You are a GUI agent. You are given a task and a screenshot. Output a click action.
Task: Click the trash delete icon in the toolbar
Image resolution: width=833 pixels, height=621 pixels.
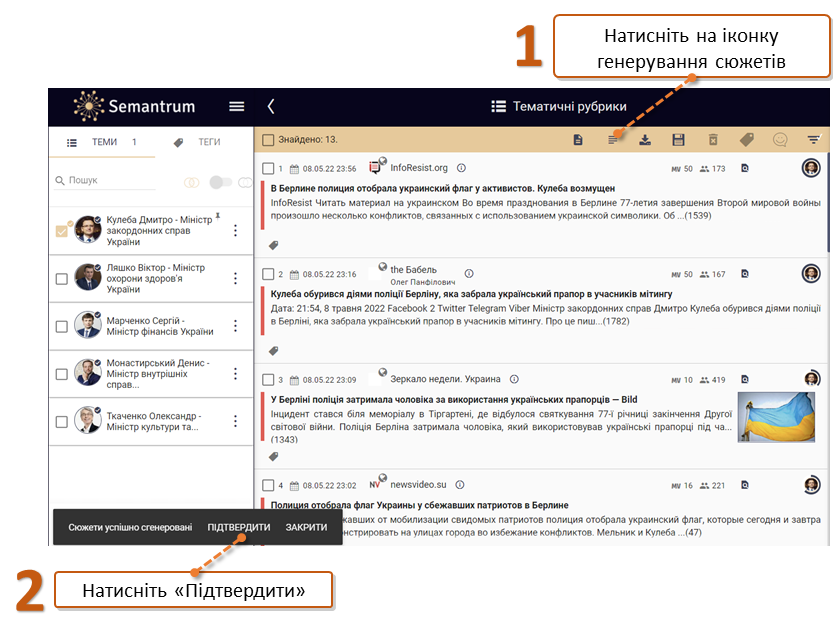coord(713,140)
